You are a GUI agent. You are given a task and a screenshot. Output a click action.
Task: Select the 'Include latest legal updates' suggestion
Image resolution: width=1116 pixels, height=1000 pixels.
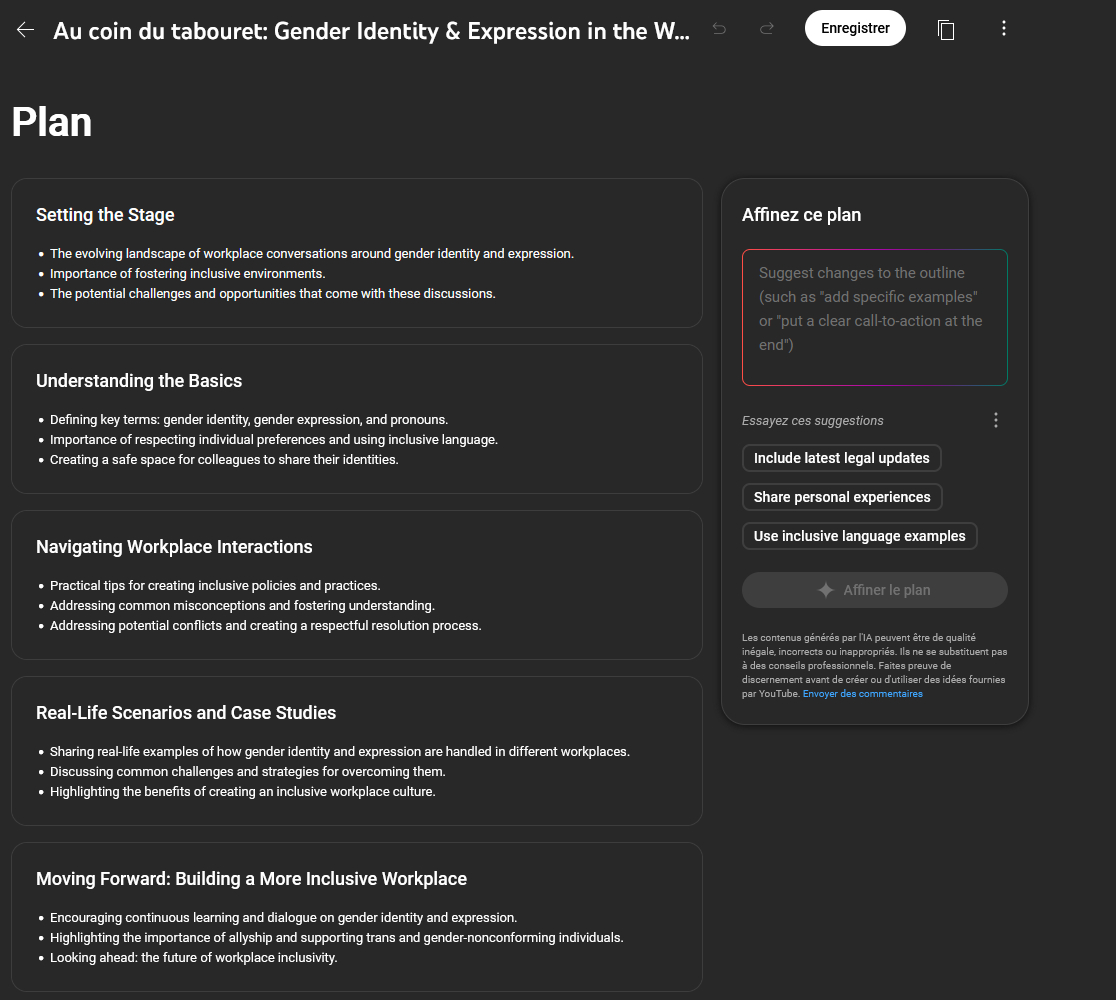tap(841, 458)
